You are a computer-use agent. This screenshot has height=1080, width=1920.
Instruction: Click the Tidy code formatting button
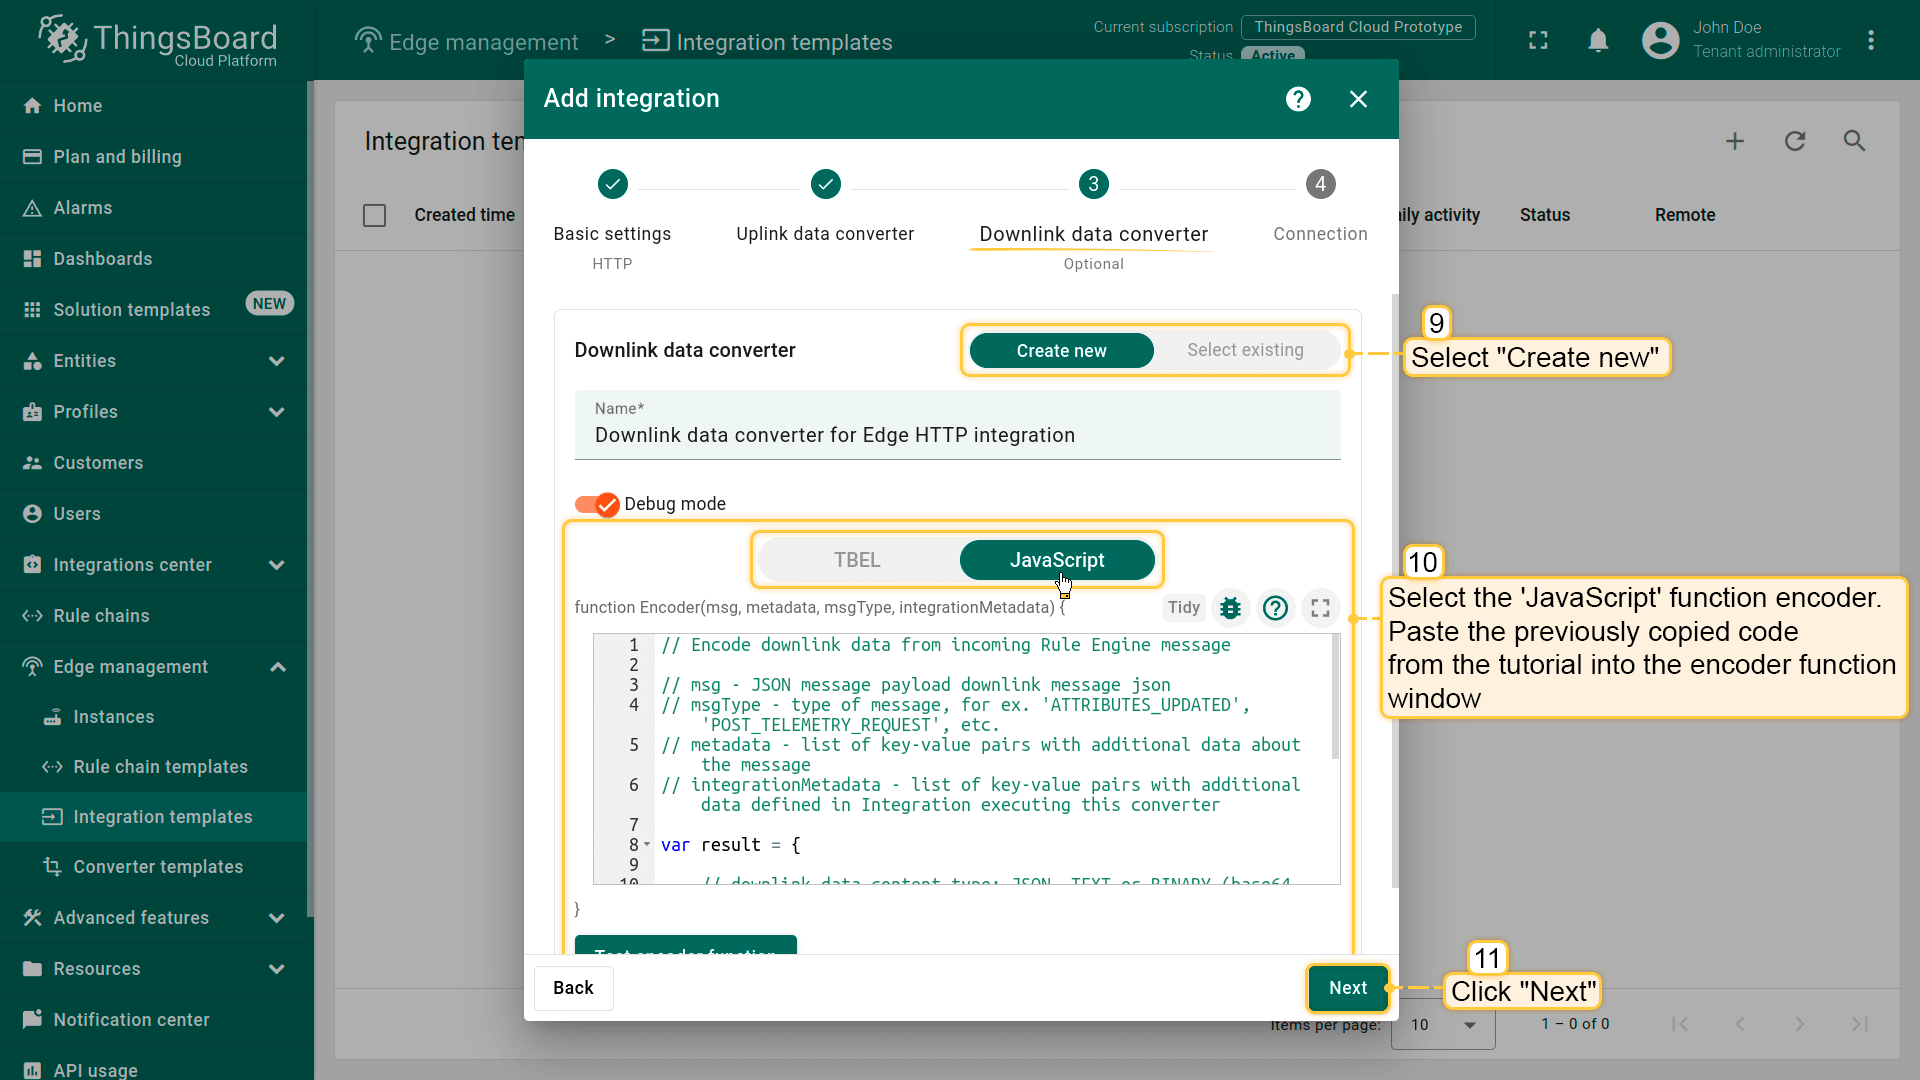pos(1184,608)
